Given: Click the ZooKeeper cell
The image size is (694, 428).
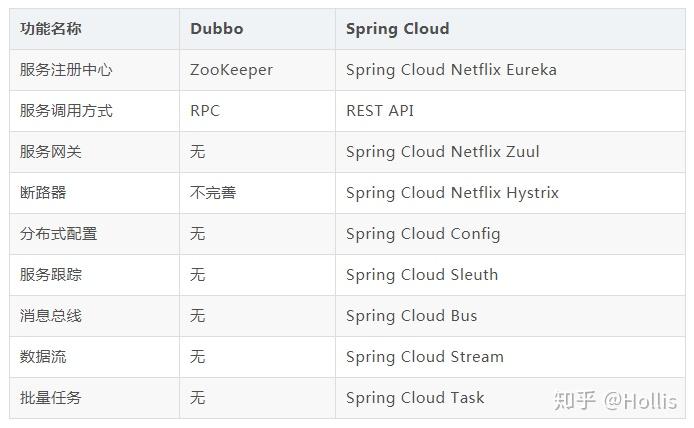Looking at the screenshot, I should tap(231, 70).
